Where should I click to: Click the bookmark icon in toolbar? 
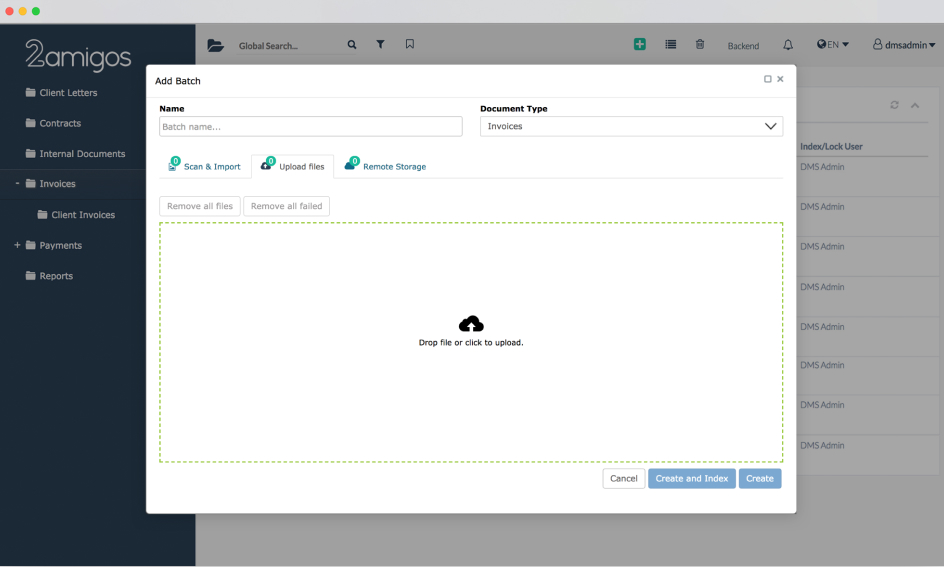(410, 45)
